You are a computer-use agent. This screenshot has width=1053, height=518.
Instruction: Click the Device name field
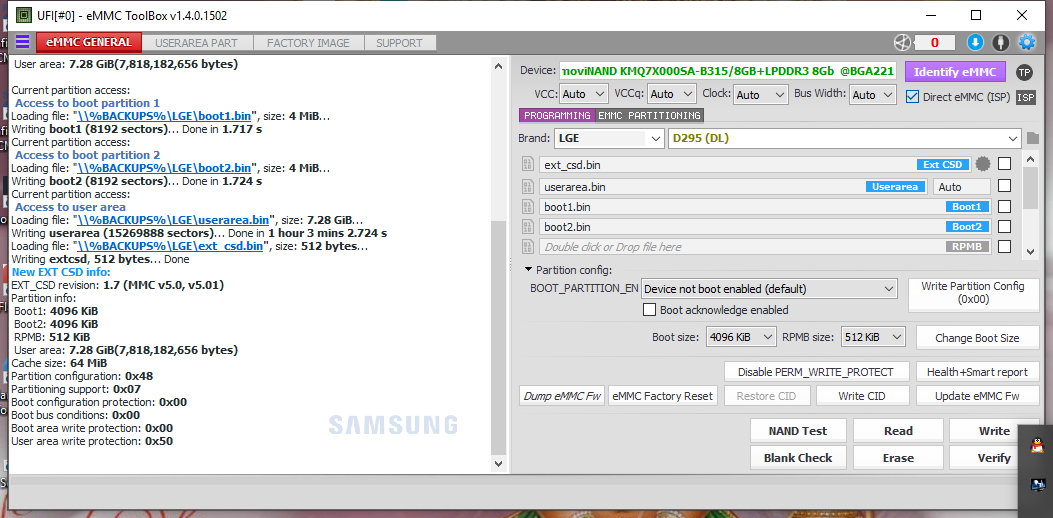click(728, 71)
